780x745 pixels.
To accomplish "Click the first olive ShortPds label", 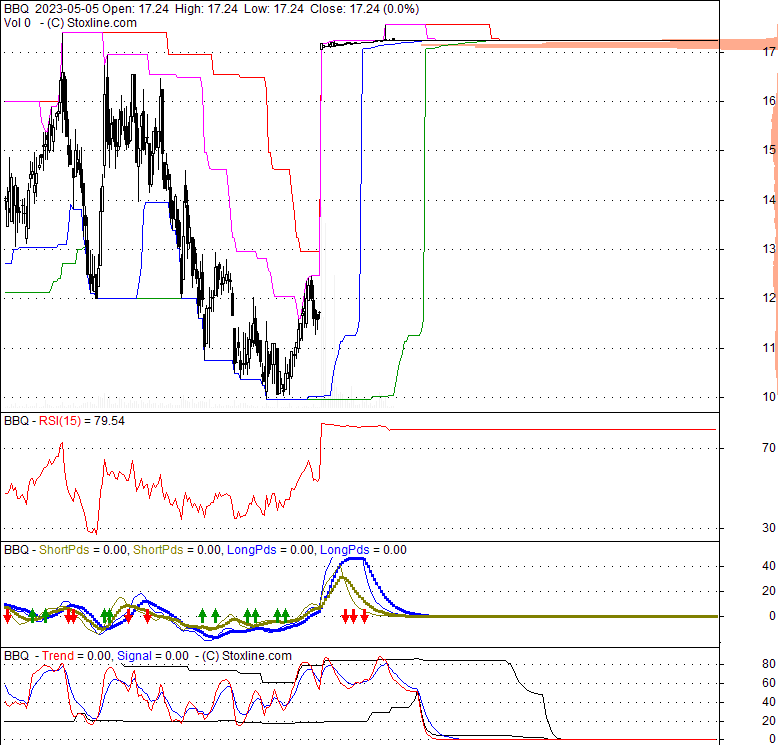I will point(64,550).
